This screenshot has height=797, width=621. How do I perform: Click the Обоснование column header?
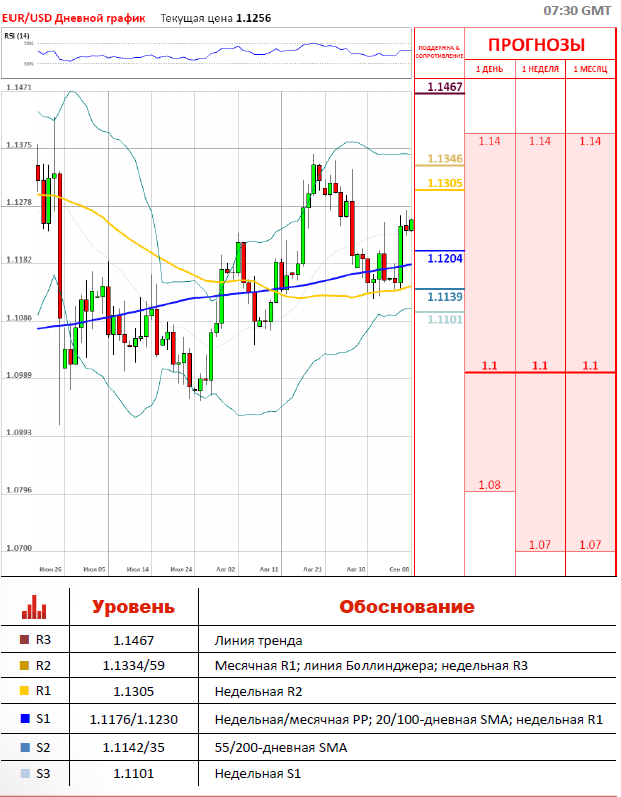407,606
